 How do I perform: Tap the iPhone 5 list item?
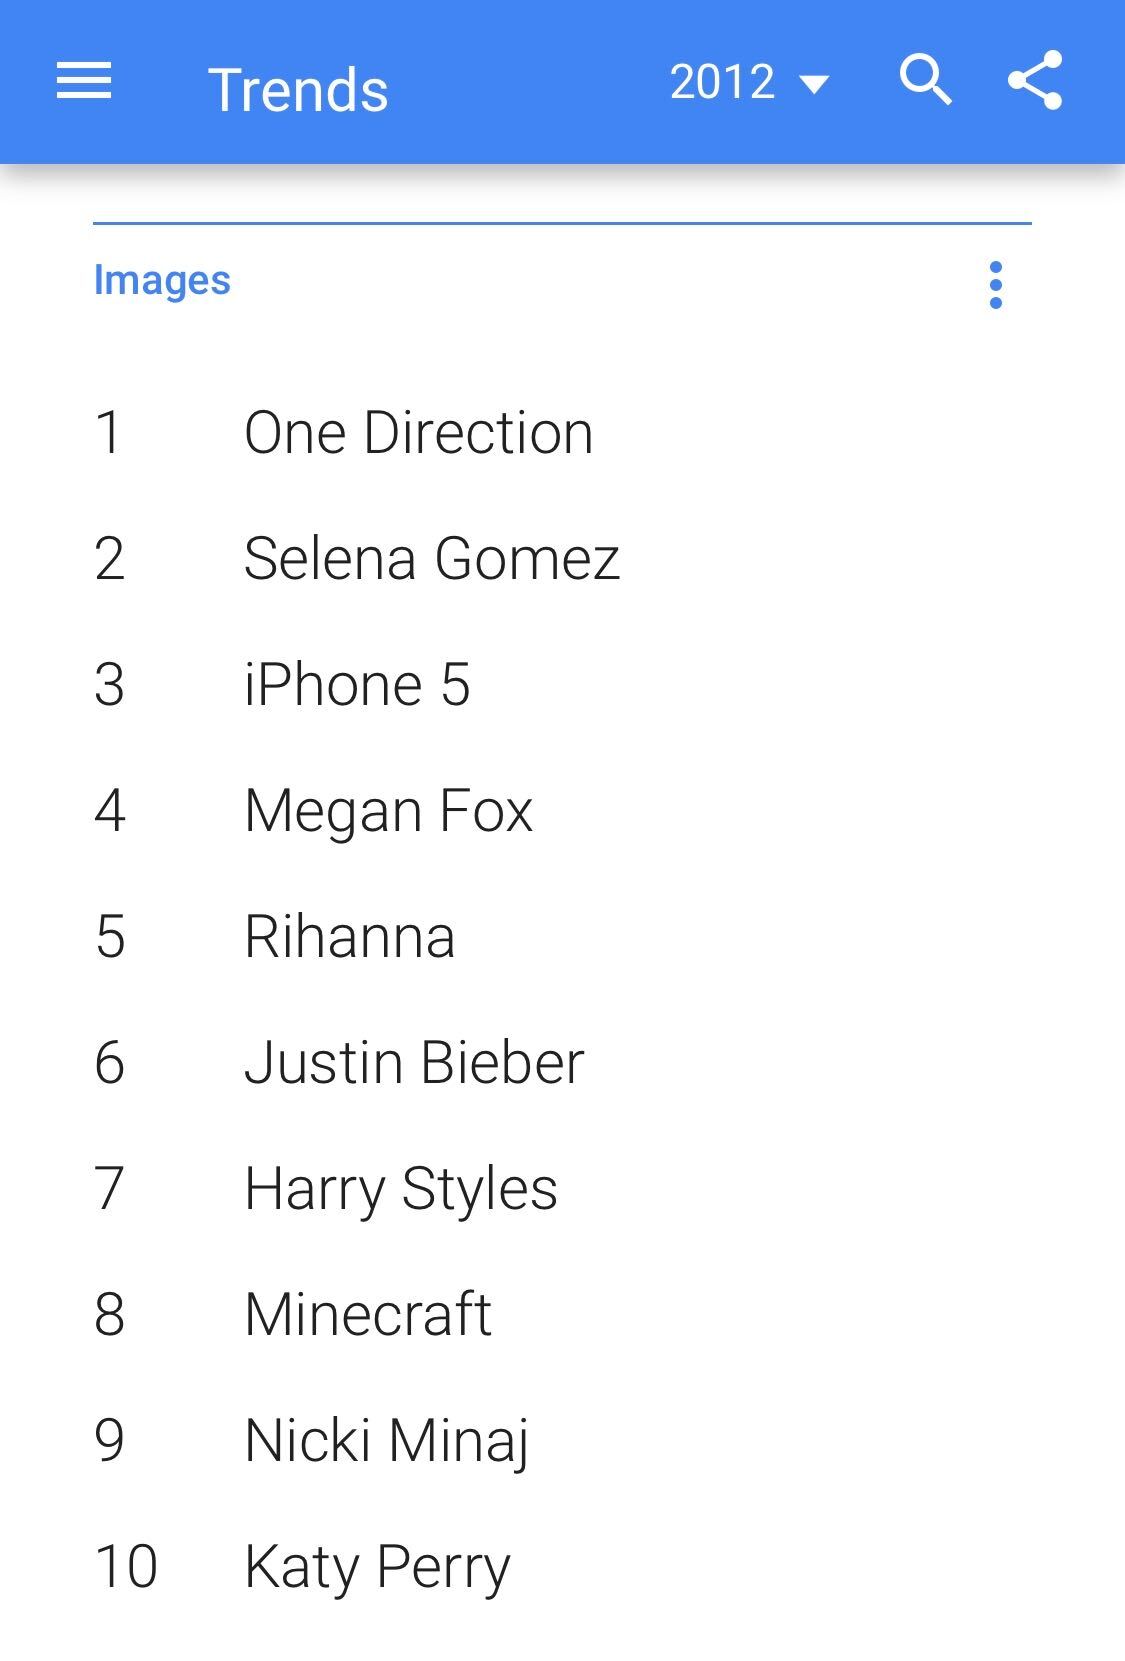[357, 685]
